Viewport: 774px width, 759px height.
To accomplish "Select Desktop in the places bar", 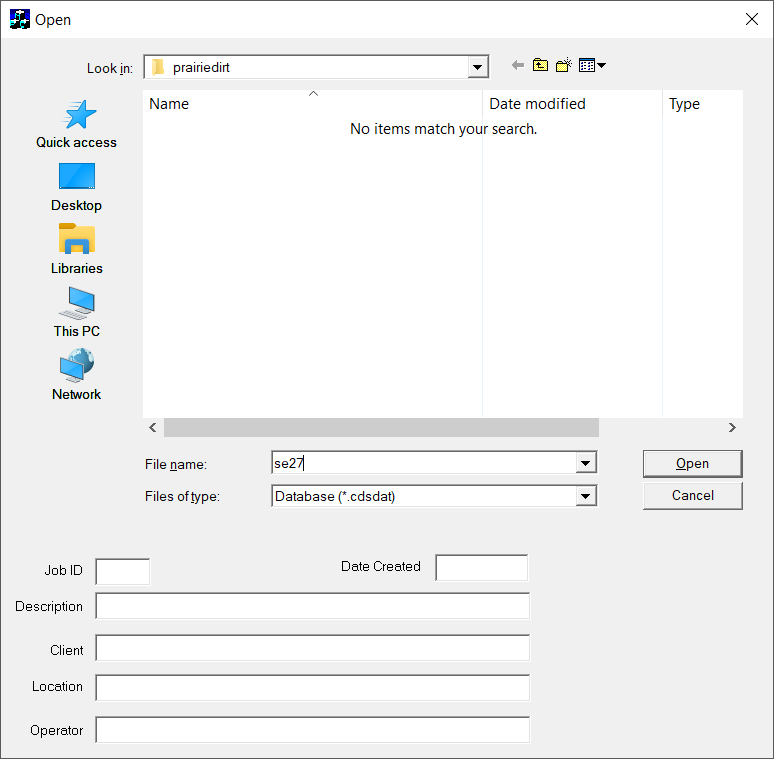I will pyautogui.click(x=77, y=187).
